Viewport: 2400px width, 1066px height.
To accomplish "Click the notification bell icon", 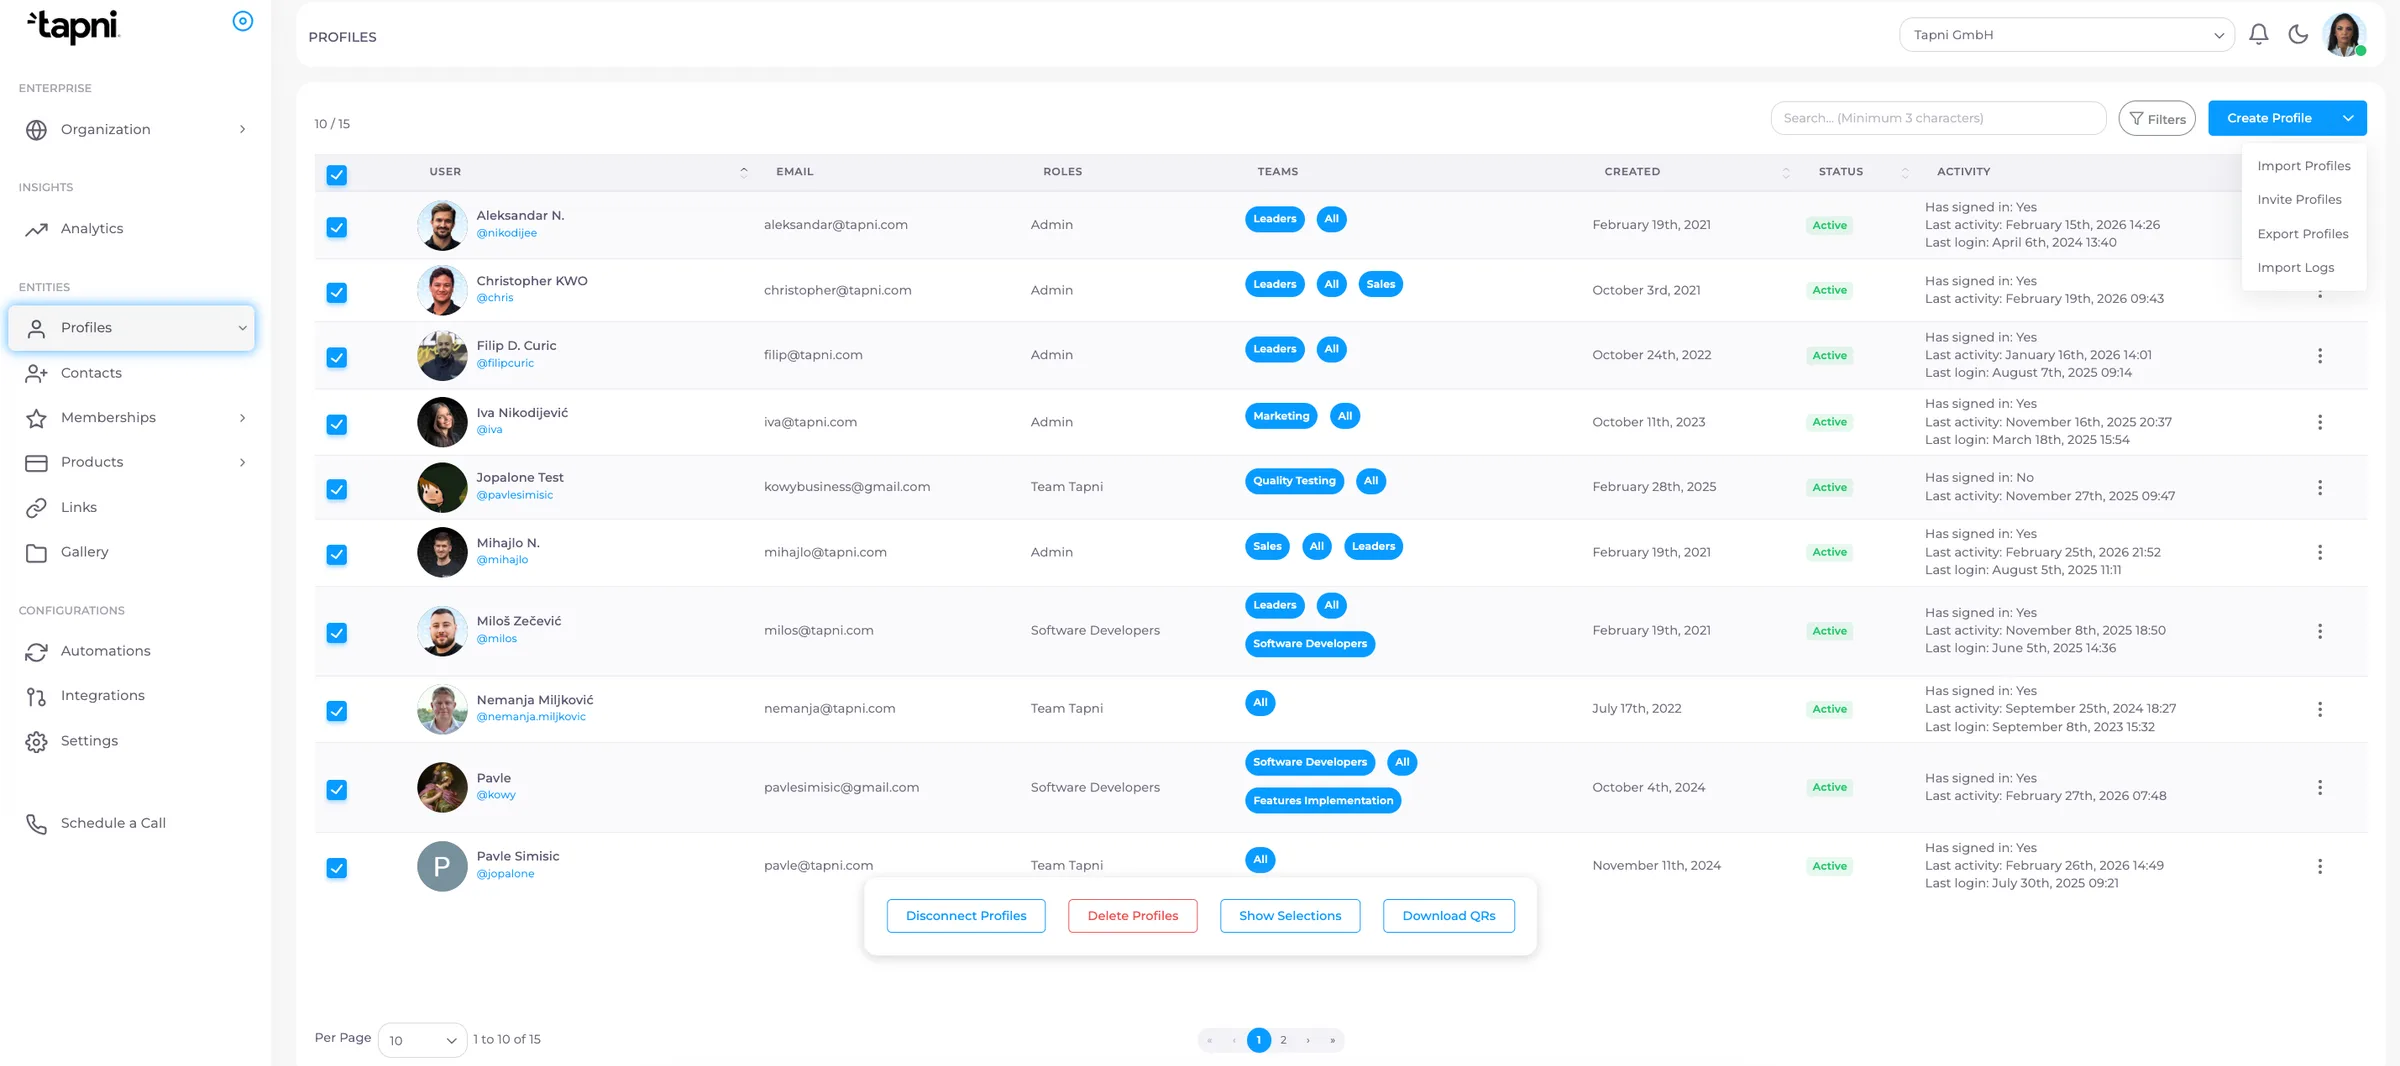I will click(2258, 34).
